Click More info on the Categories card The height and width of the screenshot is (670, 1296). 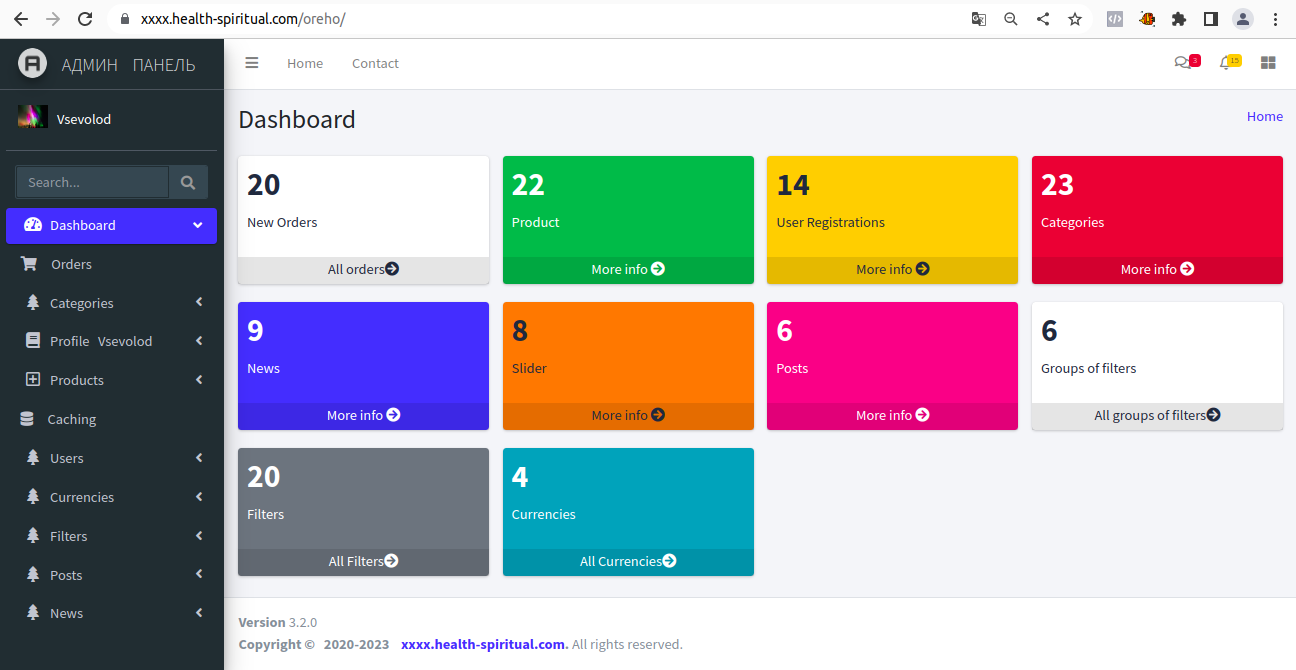click(x=1157, y=269)
